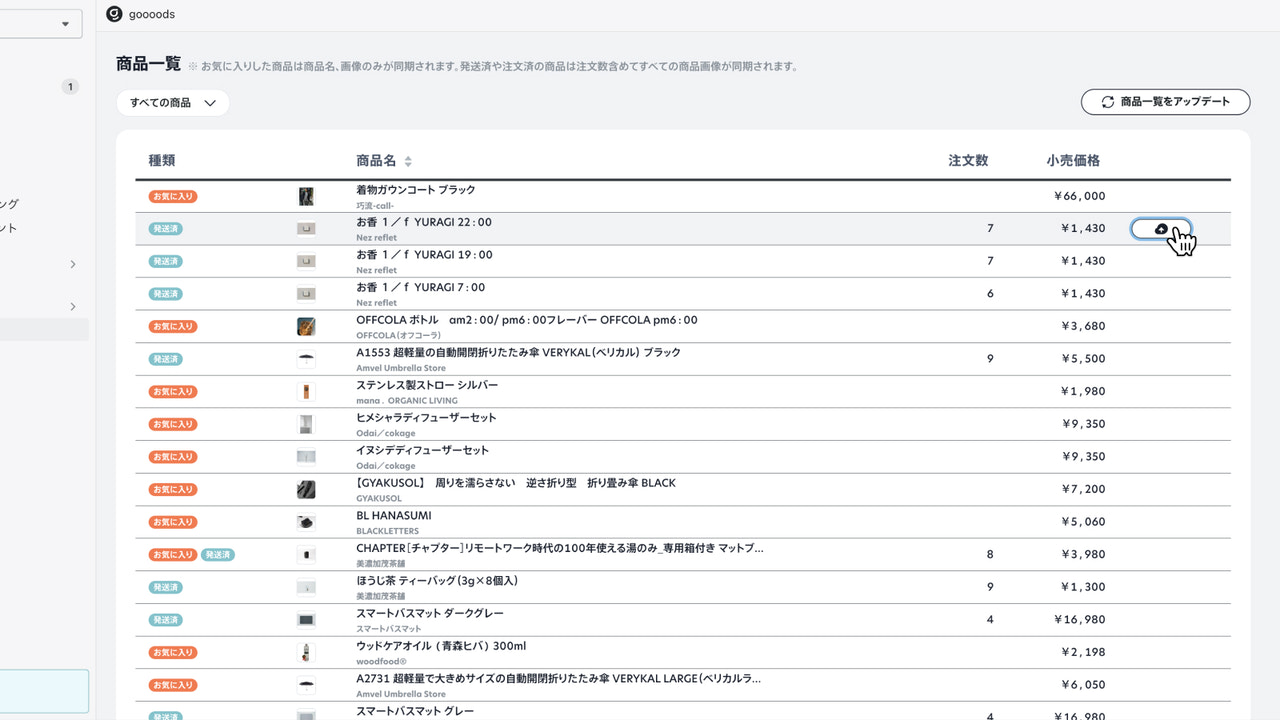This screenshot has width=1280, height=720.
Task: Expand the upper chevron in the left sidebar
Action: [72, 263]
